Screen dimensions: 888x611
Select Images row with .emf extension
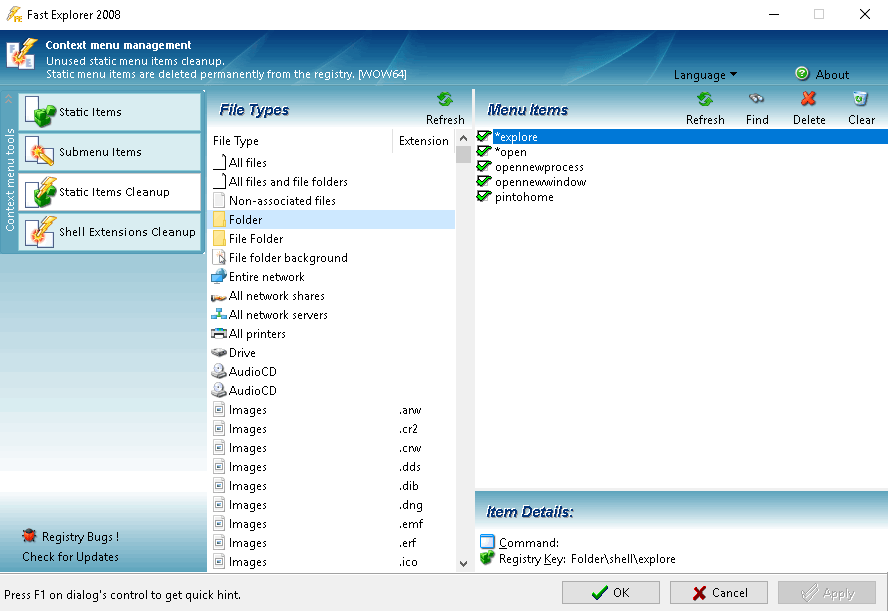coord(331,524)
